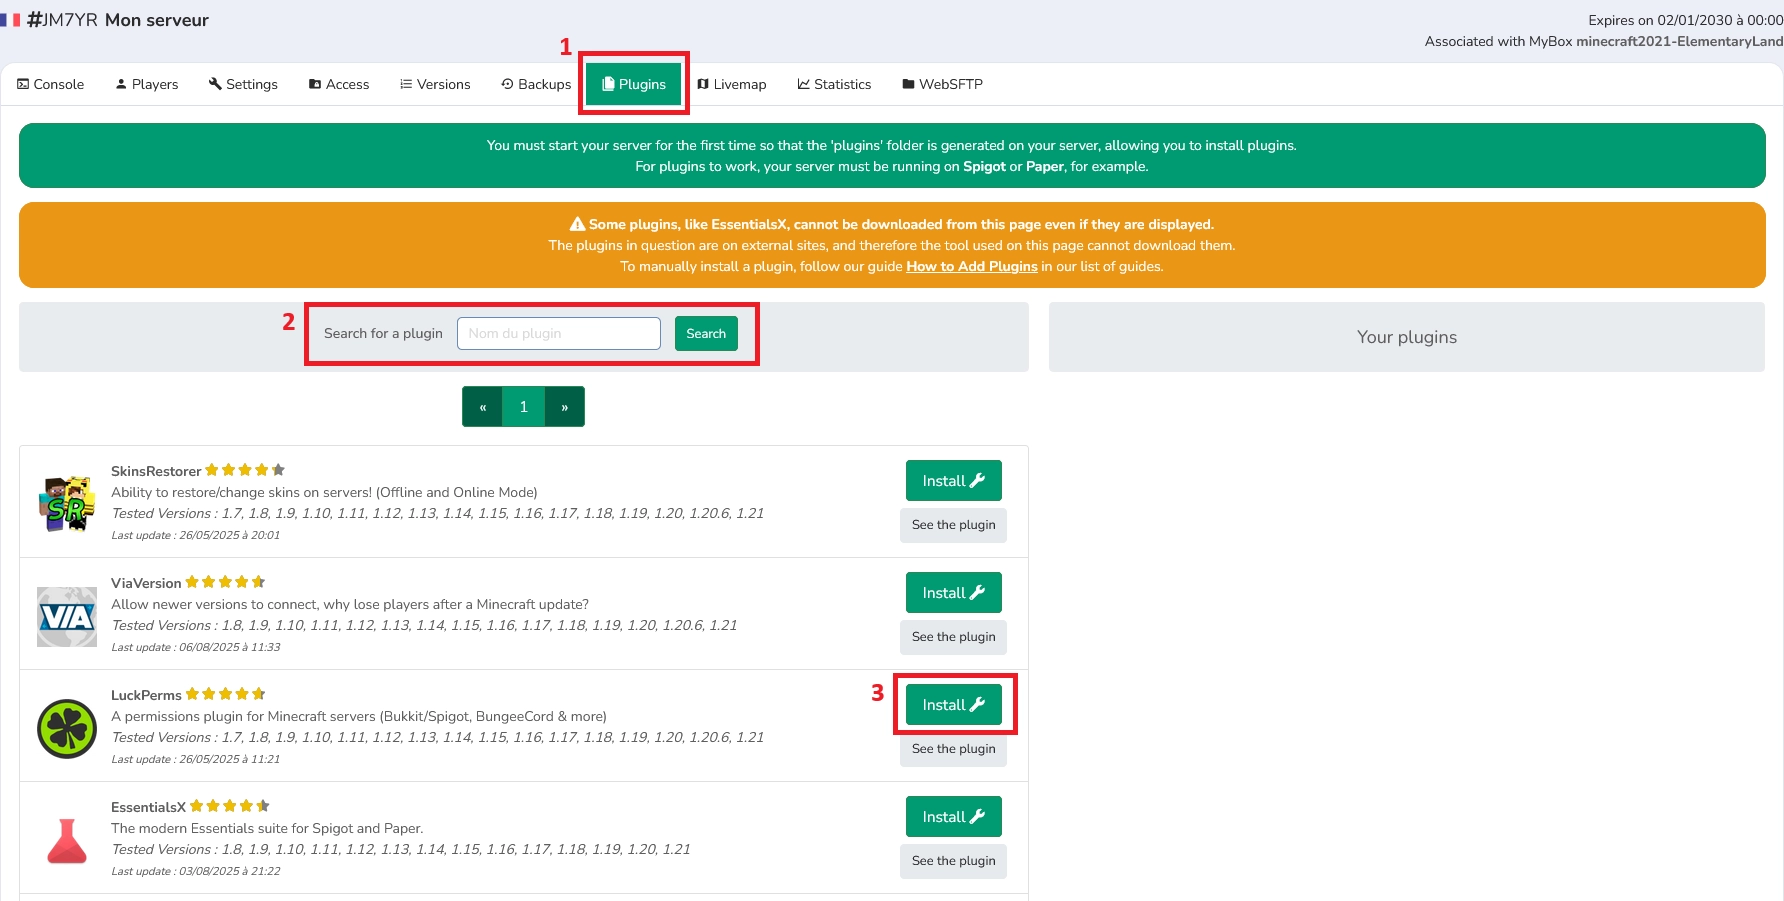Click the SkinsRestorer plugin name
The height and width of the screenshot is (901, 1784).
tap(156, 471)
